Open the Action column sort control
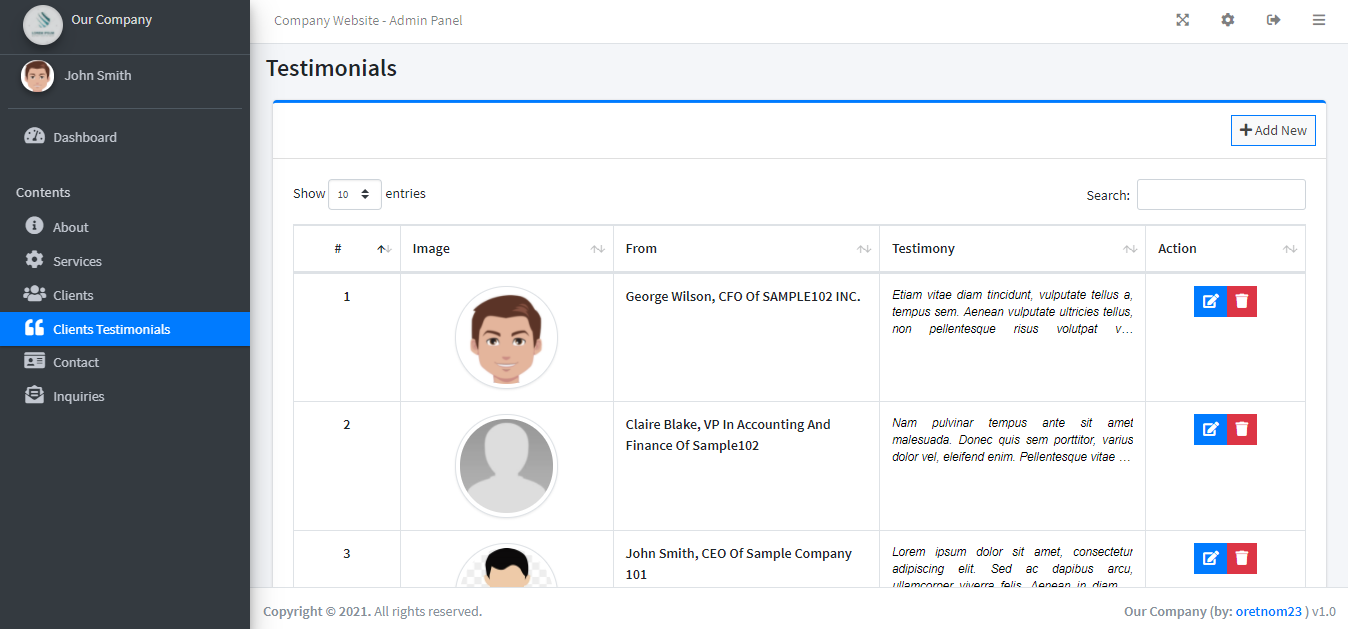 click(1290, 249)
